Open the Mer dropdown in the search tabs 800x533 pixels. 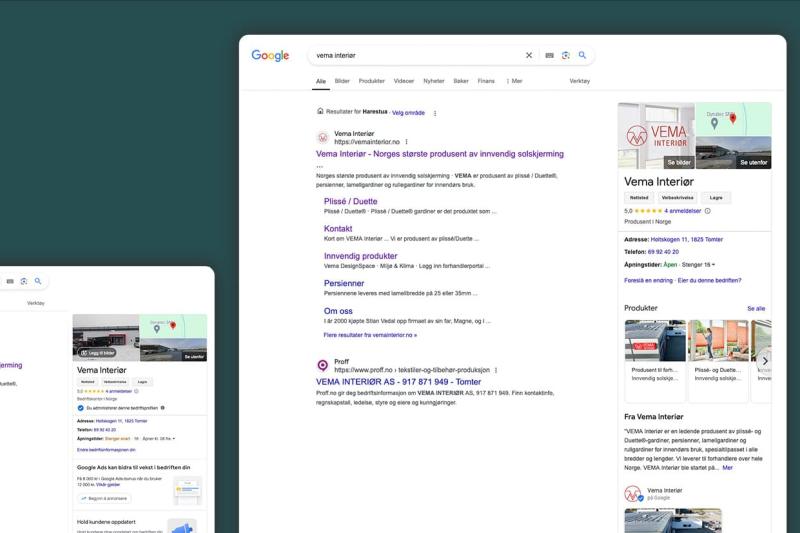(514, 81)
